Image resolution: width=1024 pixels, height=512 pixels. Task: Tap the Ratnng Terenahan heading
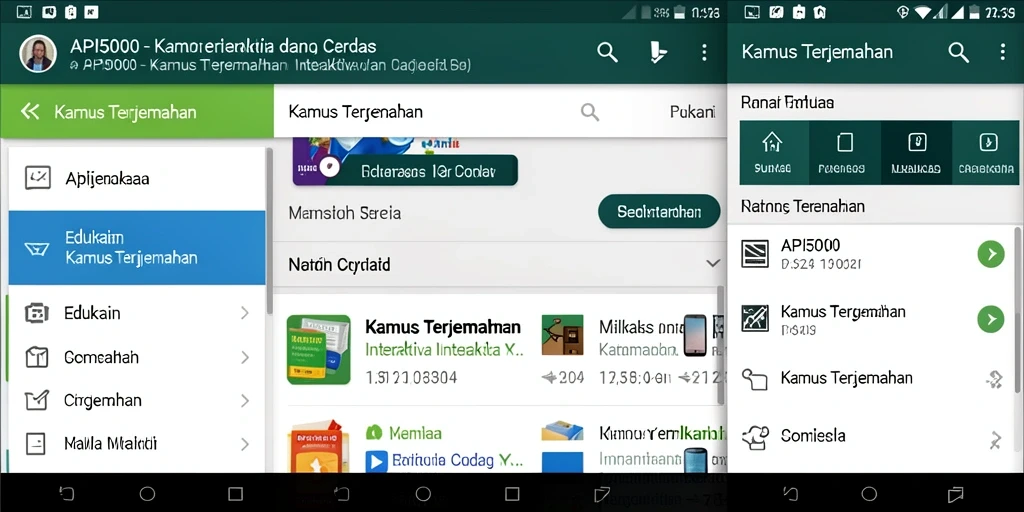pos(803,206)
